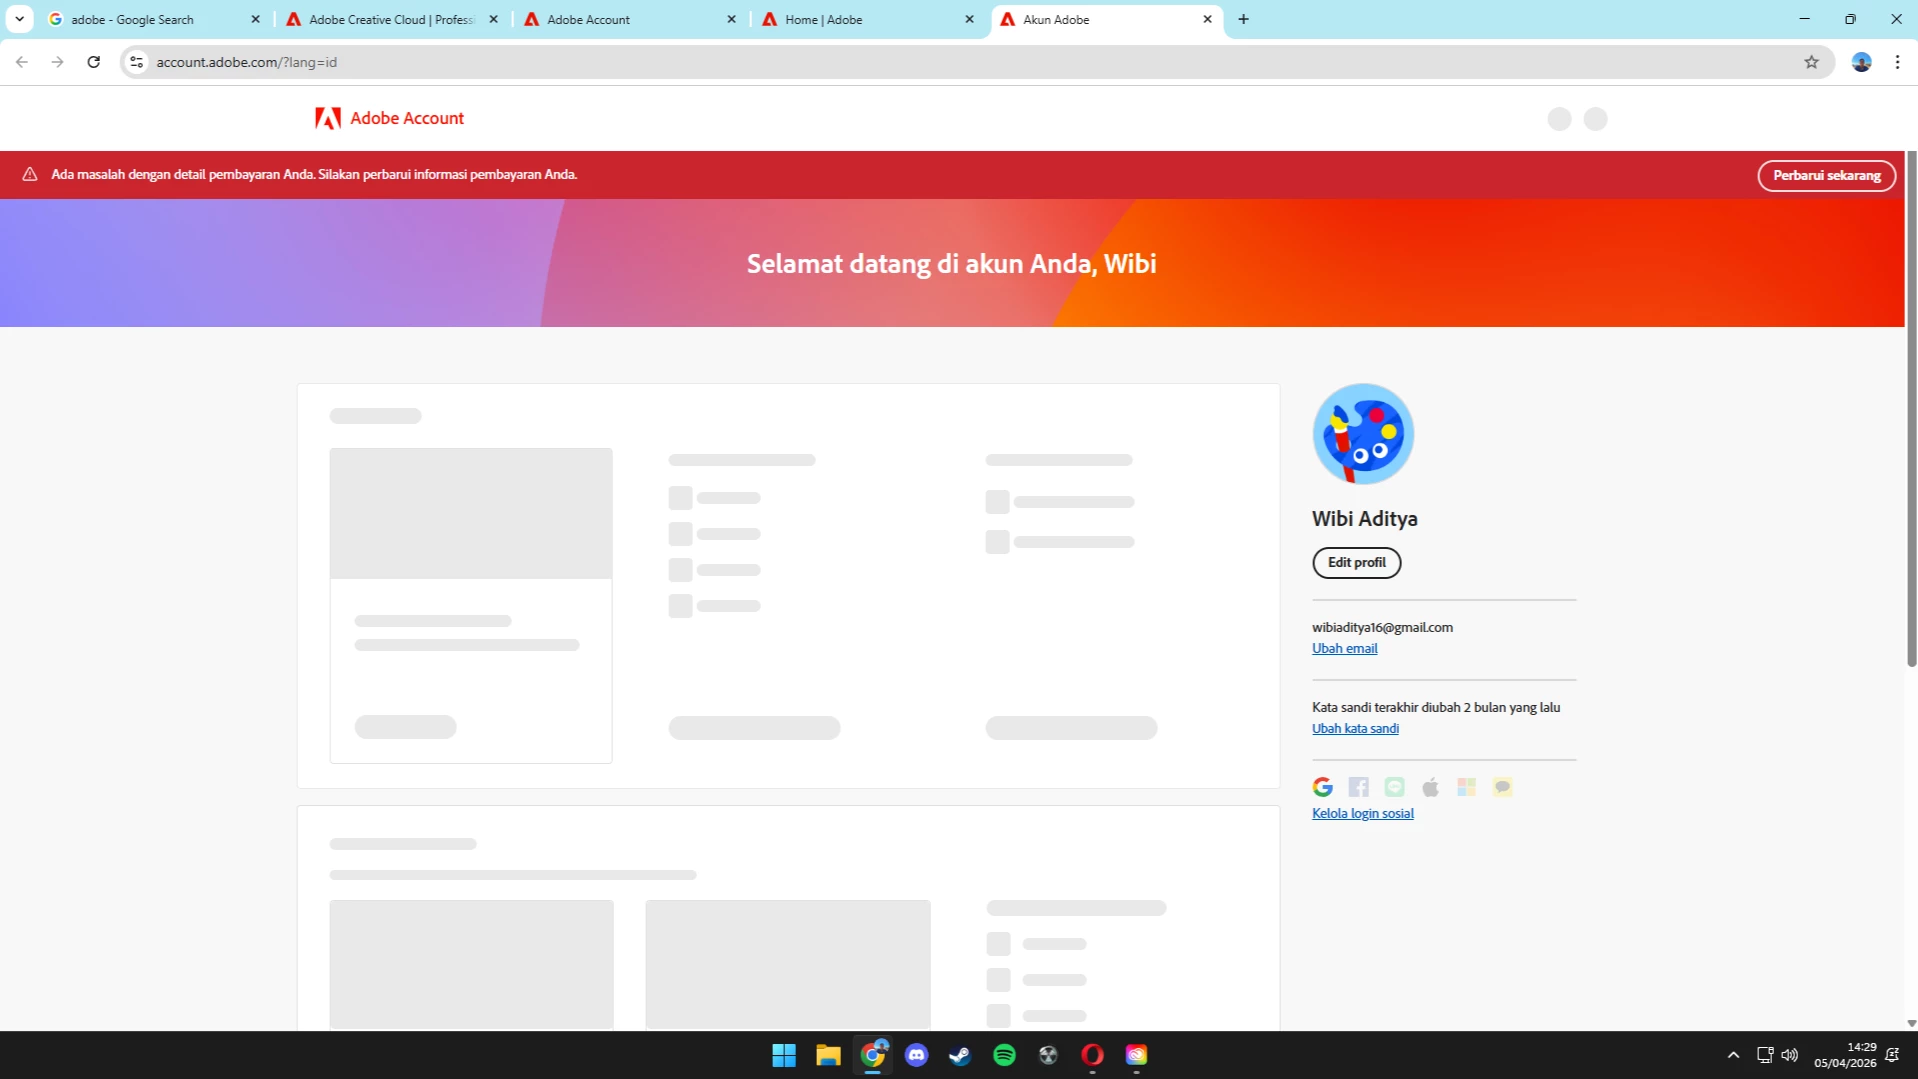Close the Akun Adobe tab

point(1207,19)
